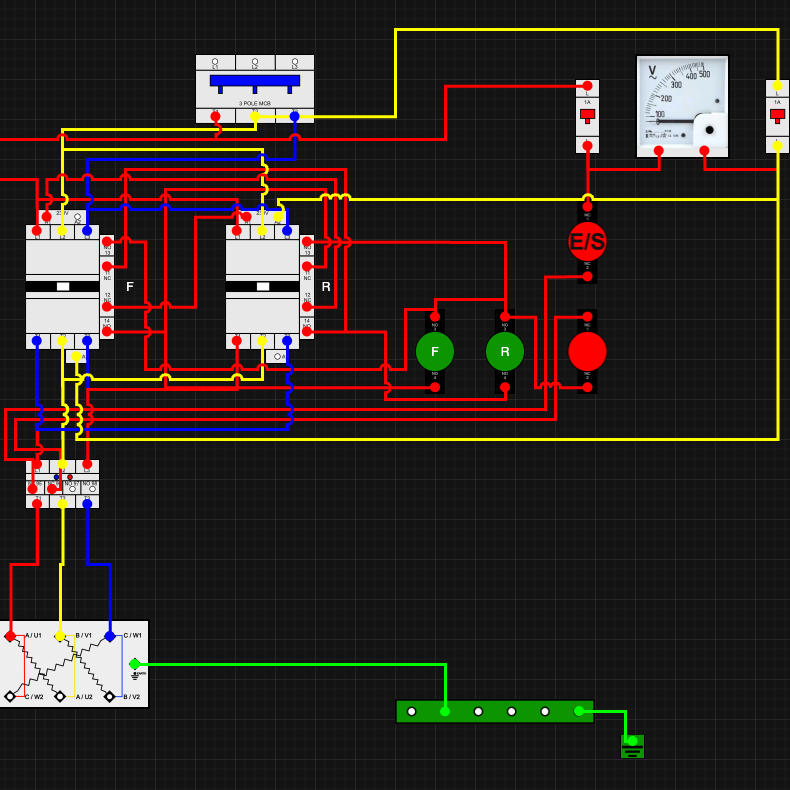Click R push button top NO terminal
This screenshot has width=790, height=790.
pos(505,317)
